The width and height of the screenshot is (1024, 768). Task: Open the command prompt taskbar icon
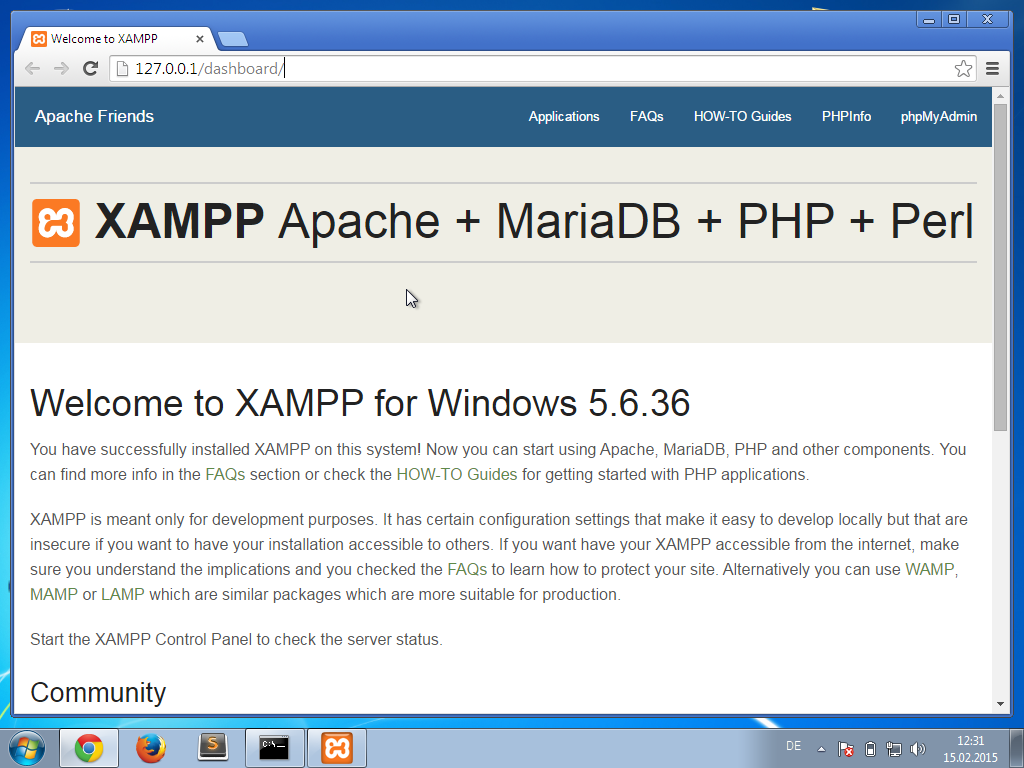point(274,748)
